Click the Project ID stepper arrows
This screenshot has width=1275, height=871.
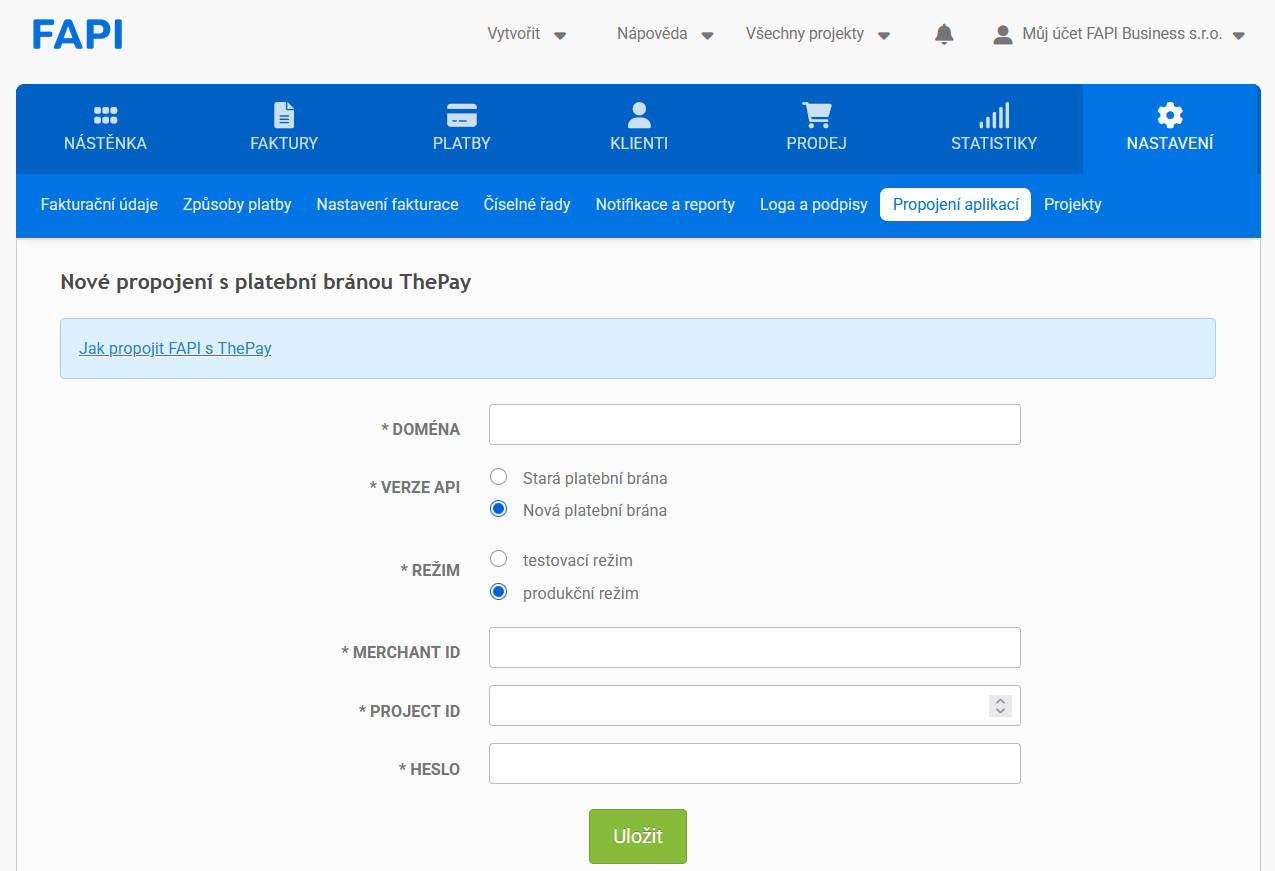pos(1000,706)
